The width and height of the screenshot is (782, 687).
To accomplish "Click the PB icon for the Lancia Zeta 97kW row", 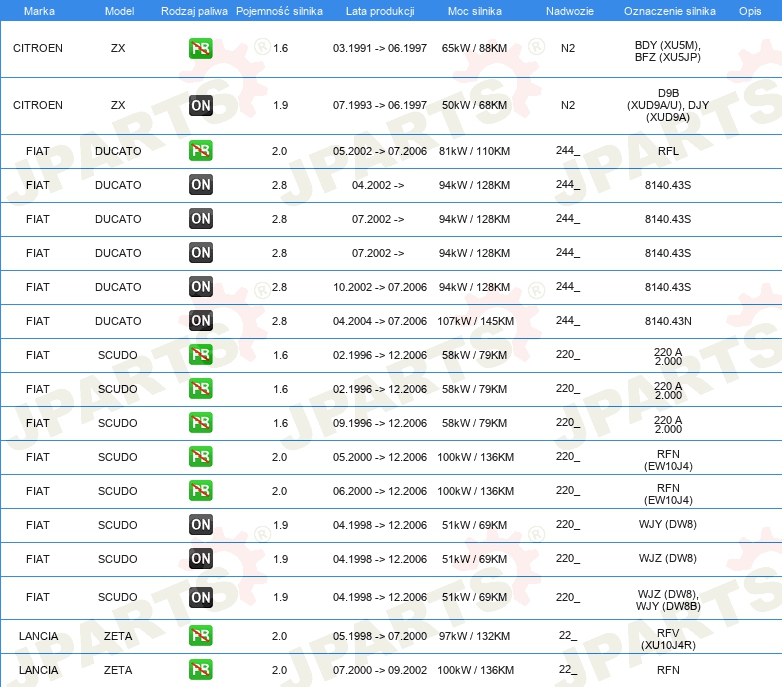I will tap(201, 636).
